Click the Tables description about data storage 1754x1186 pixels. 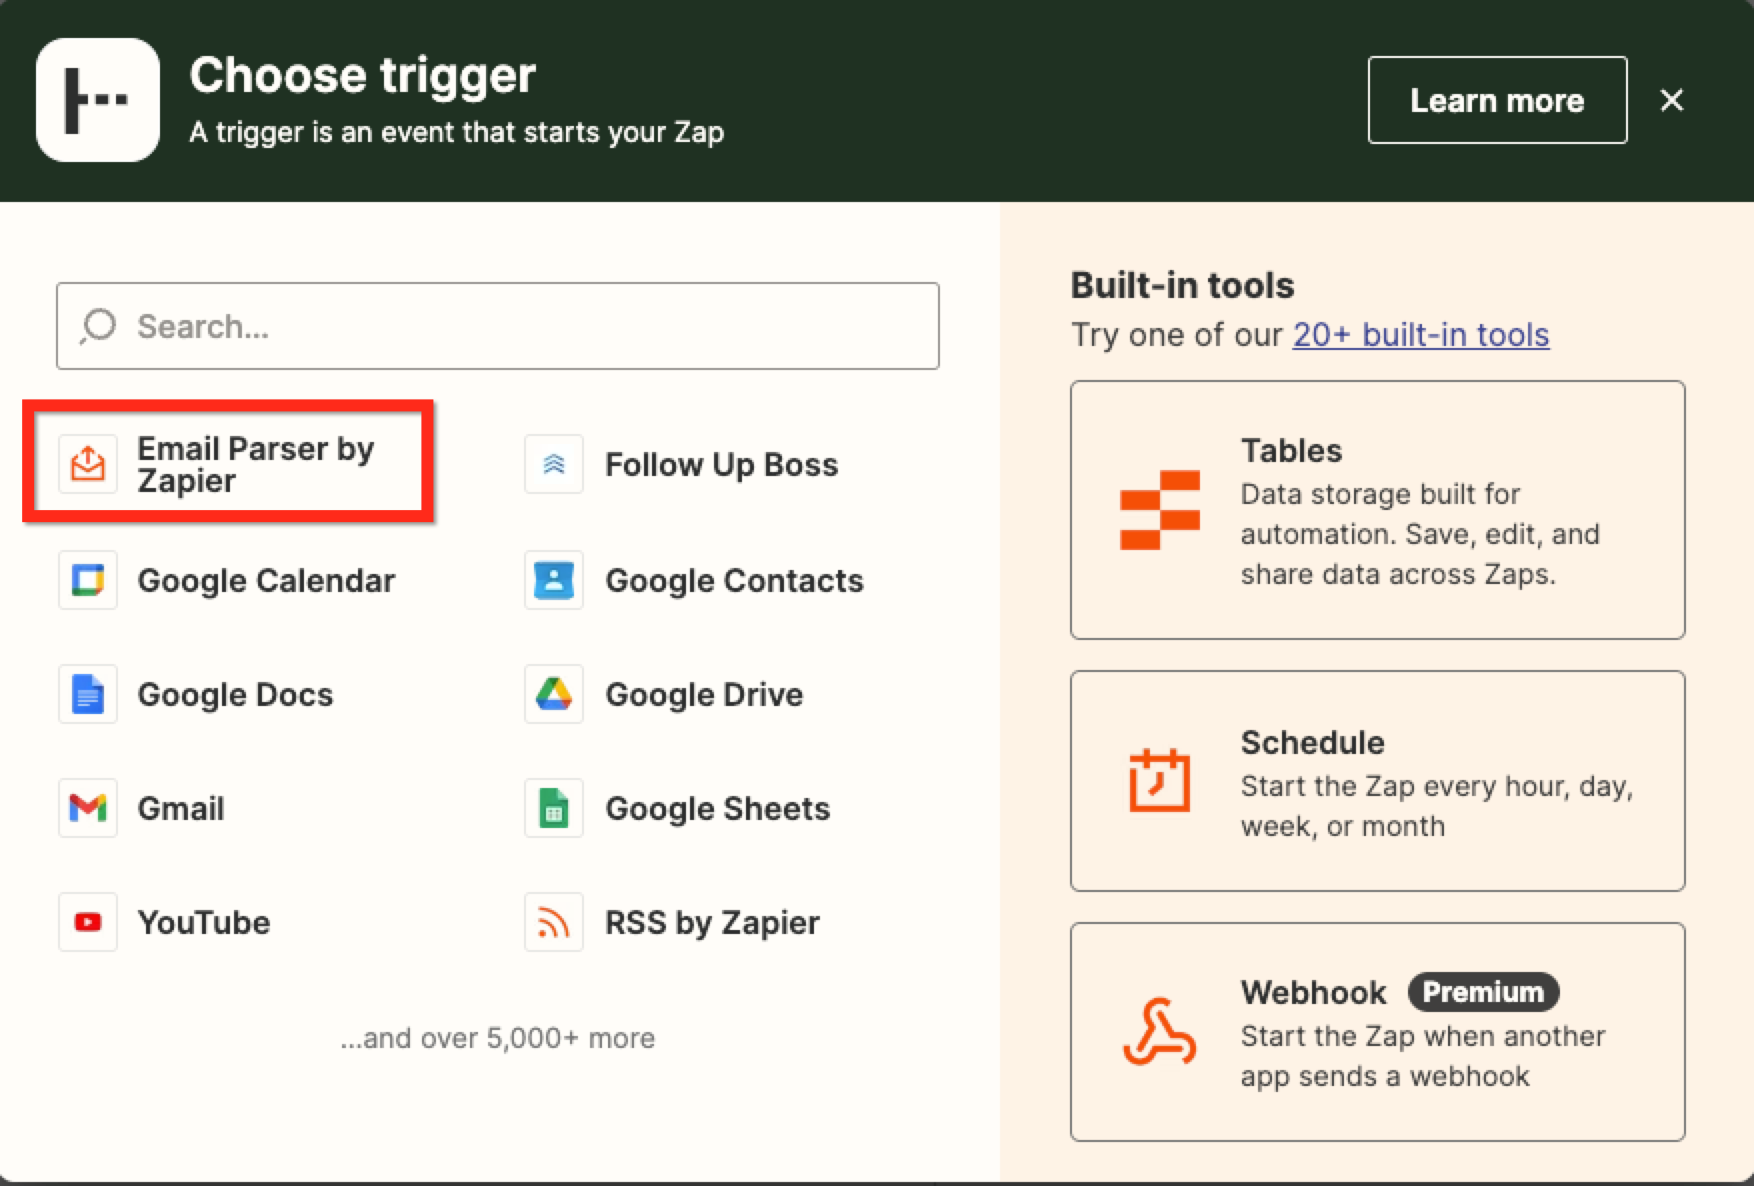pyautogui.click(x=1420, y=534)
